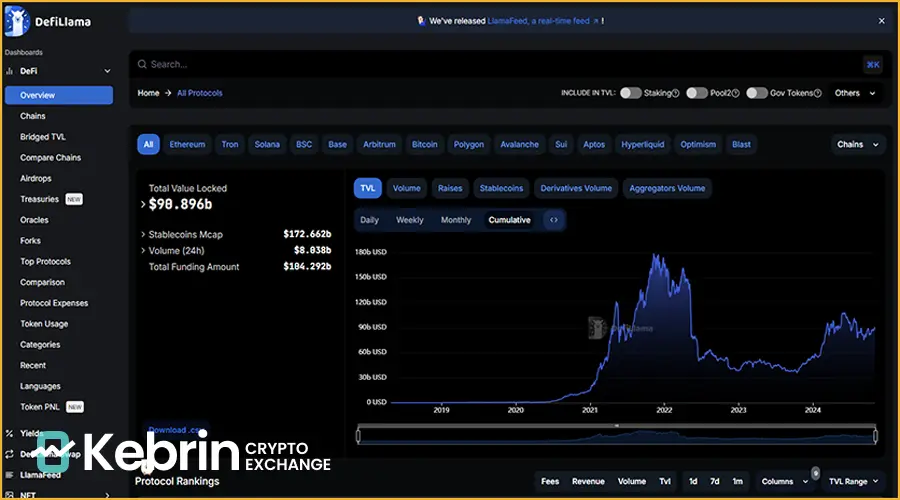Select Overview in the sidebar
This screenshot has width=900, height=500.
[59, 95]
